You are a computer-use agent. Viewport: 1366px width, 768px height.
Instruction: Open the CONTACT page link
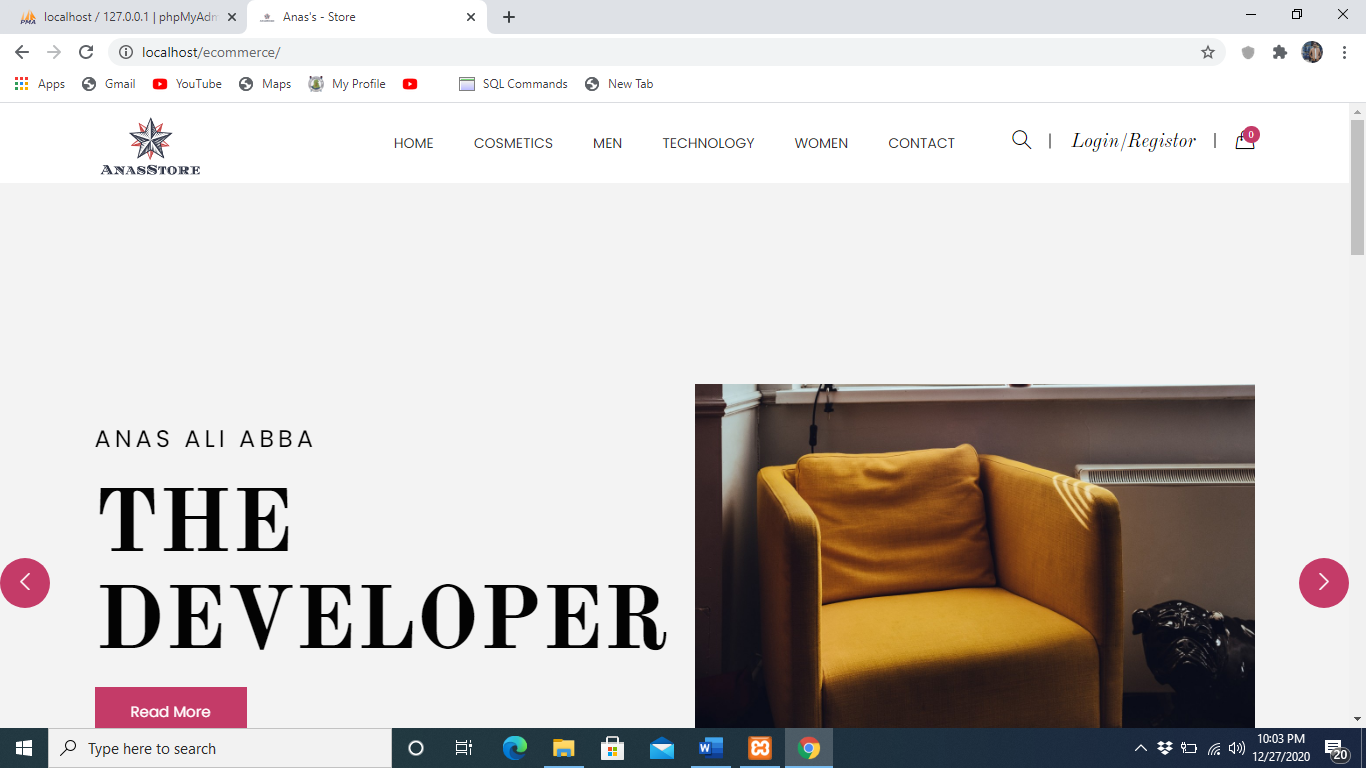pos(921,143)
